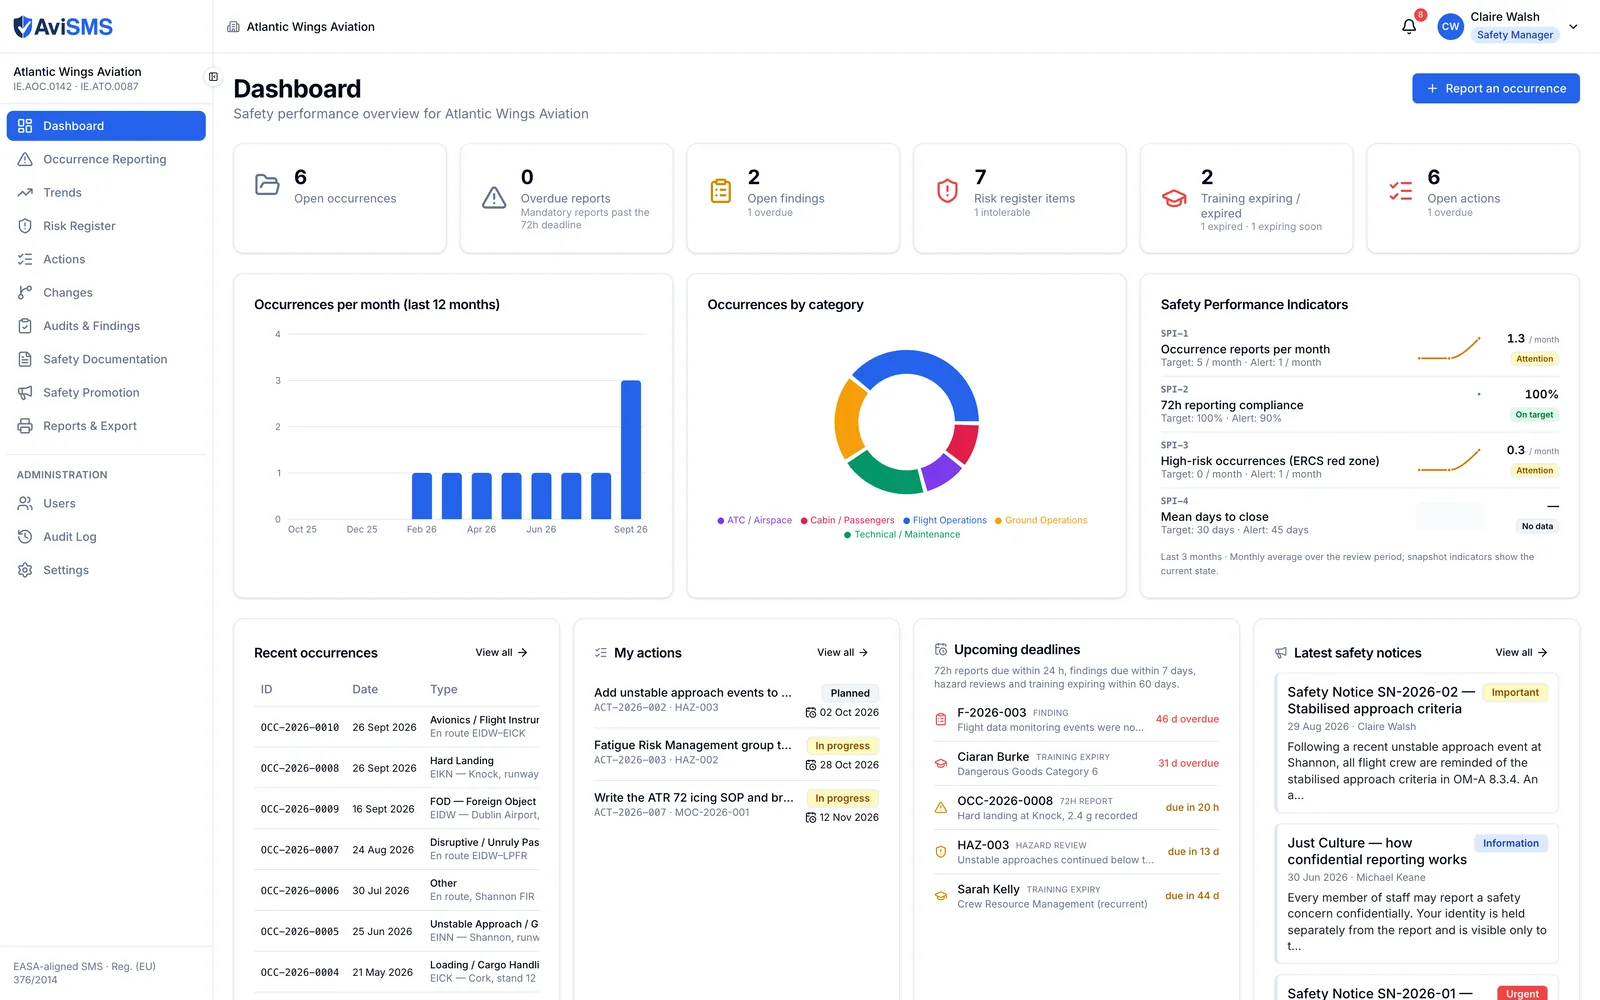Click the Risk register shield alert icon
The width and height of the screenshot is (1600, 1000).
point(947,191)
